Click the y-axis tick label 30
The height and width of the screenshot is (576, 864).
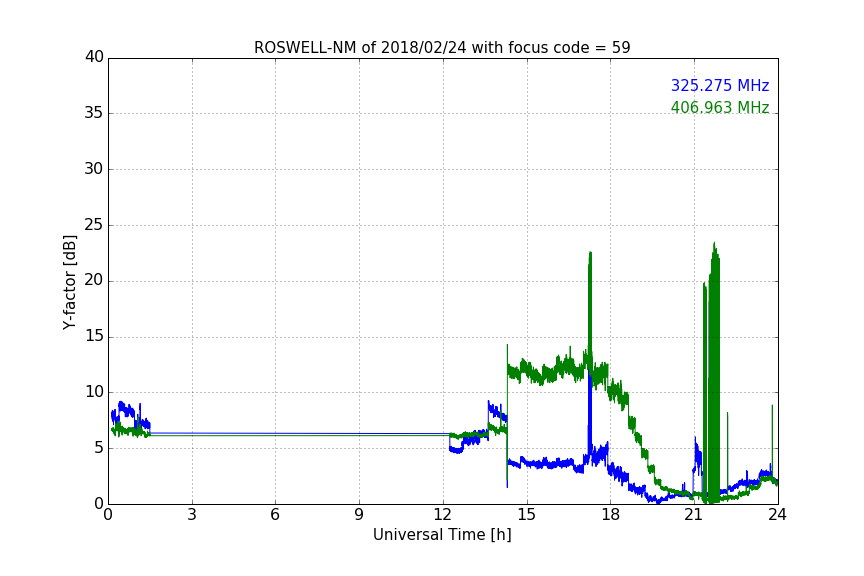[94, 169]
